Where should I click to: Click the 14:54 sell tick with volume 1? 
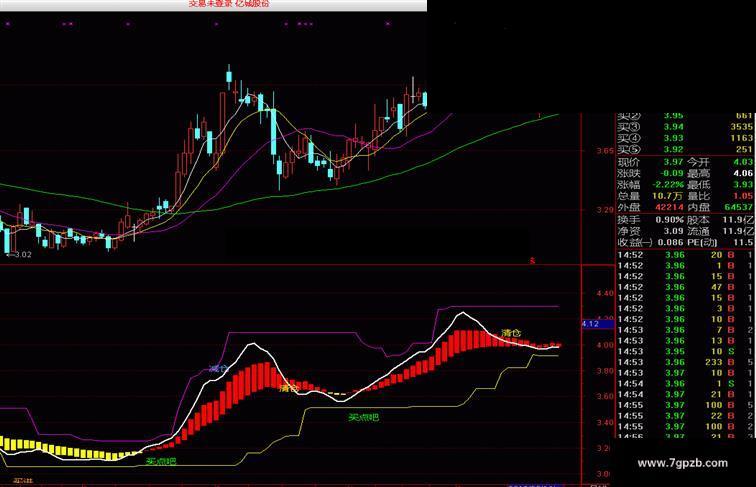(x=686, y=384)
